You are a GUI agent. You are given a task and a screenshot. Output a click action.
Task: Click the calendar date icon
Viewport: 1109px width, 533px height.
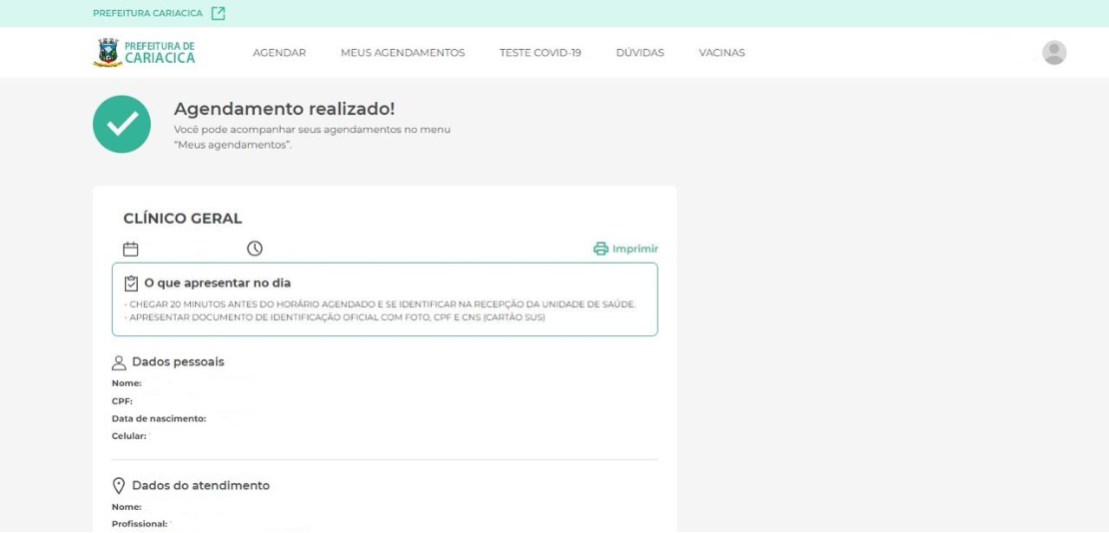point(131,249)
